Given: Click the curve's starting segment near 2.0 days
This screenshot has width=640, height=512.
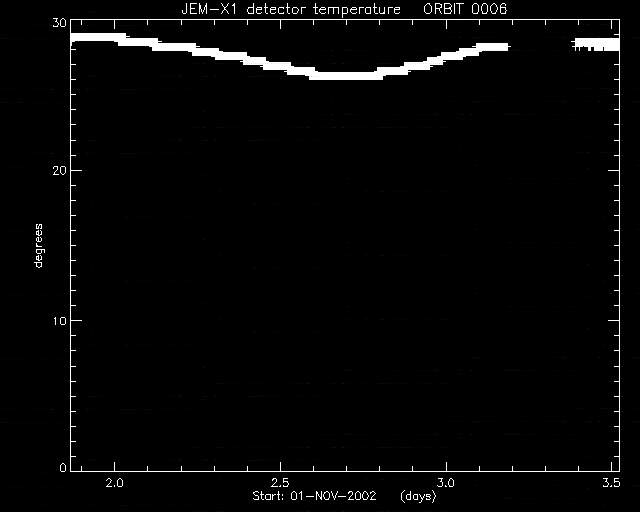Looking at the screenshot, I should tap(98, 38).
